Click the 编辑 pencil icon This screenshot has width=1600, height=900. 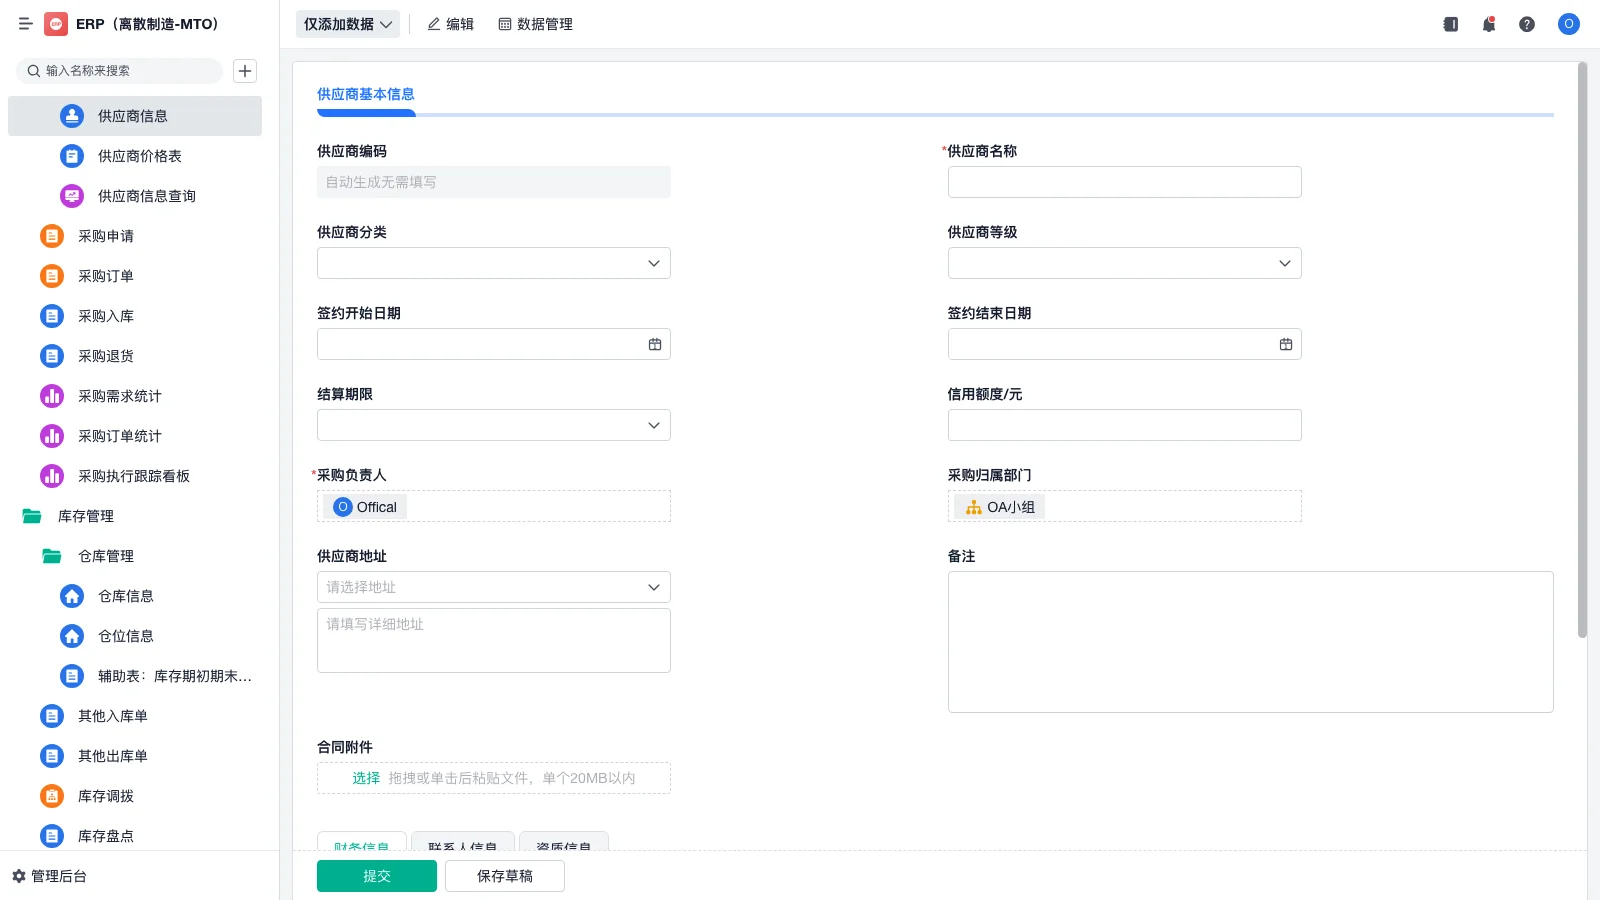coord(451,24)
